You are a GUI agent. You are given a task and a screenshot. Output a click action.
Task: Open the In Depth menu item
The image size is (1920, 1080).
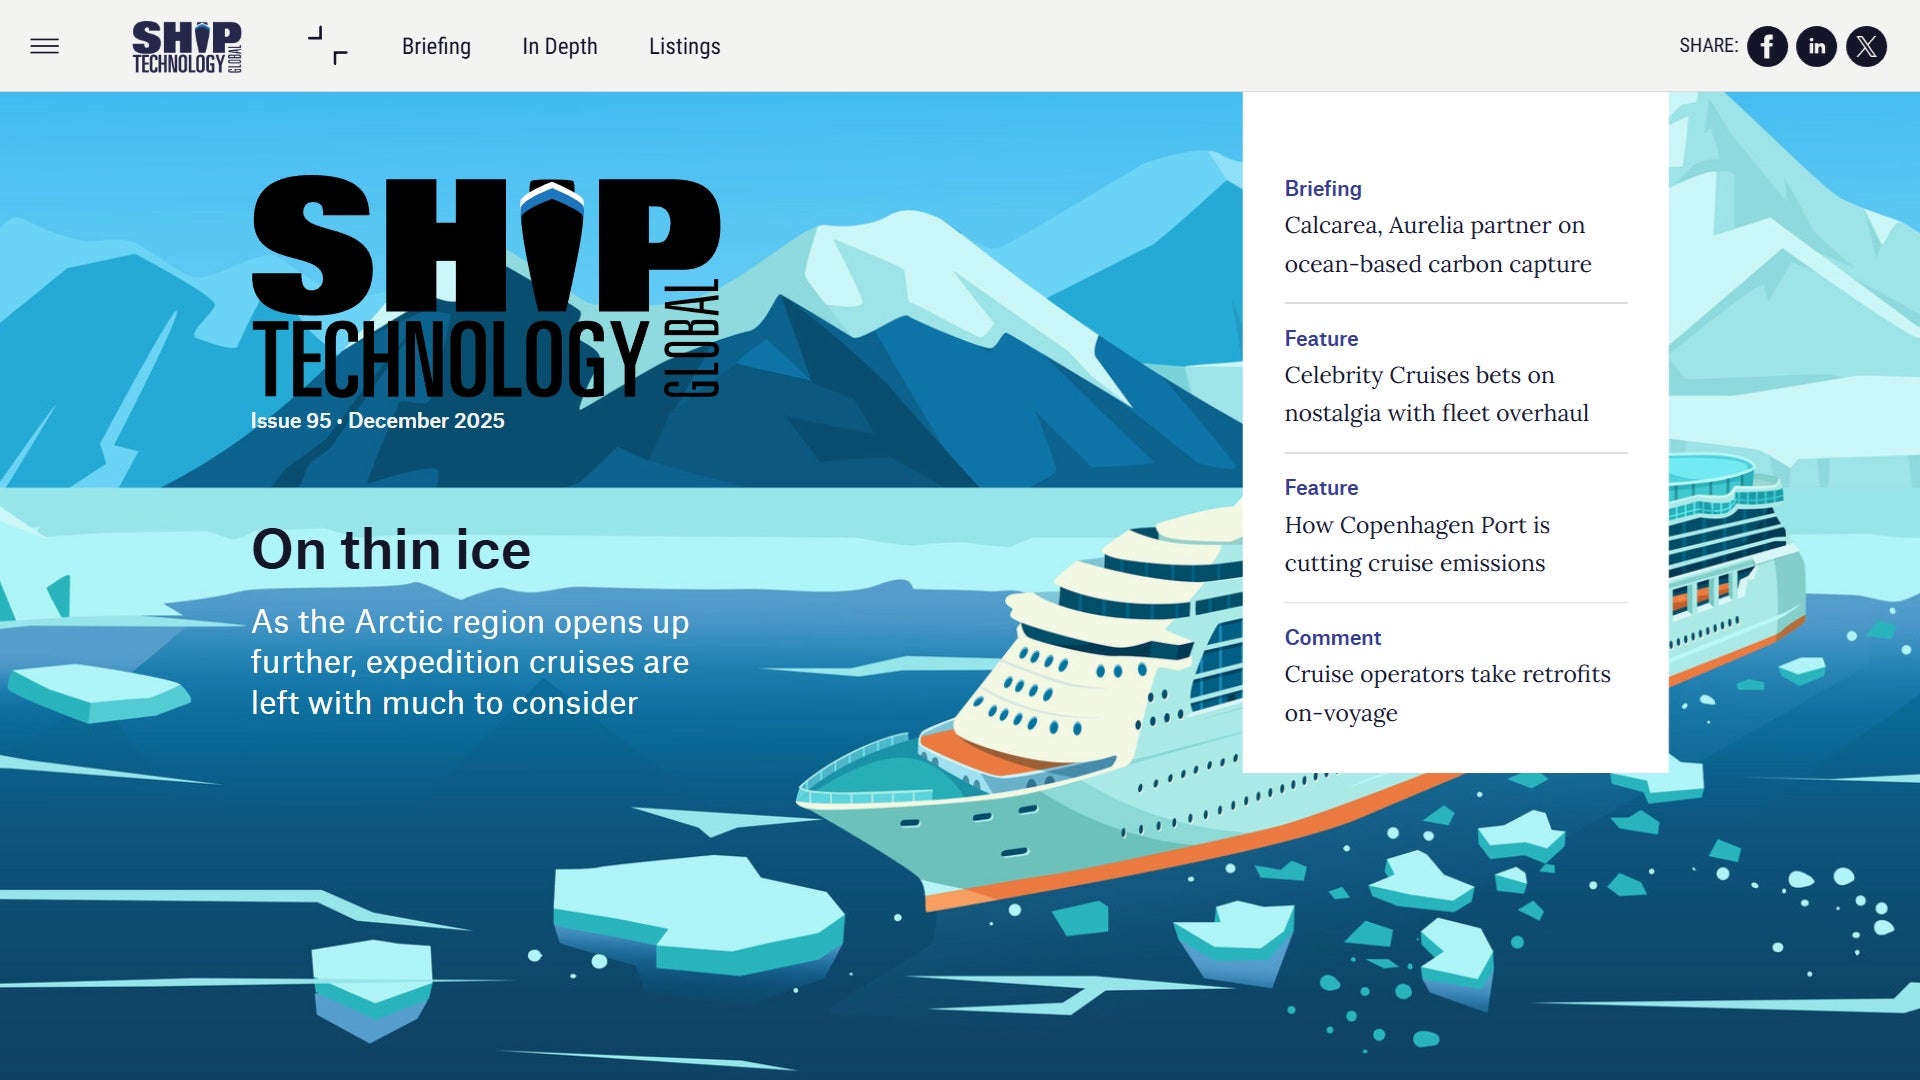click(x=559, y=46)
